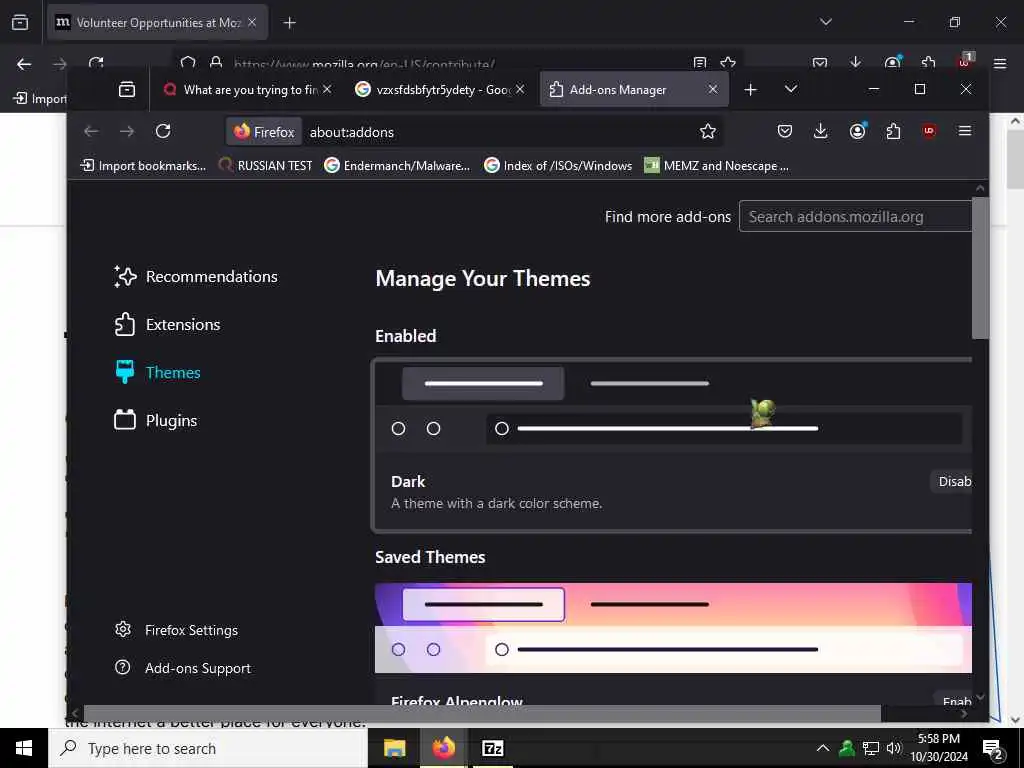Open a new tab in front window

tap(750, 89)
